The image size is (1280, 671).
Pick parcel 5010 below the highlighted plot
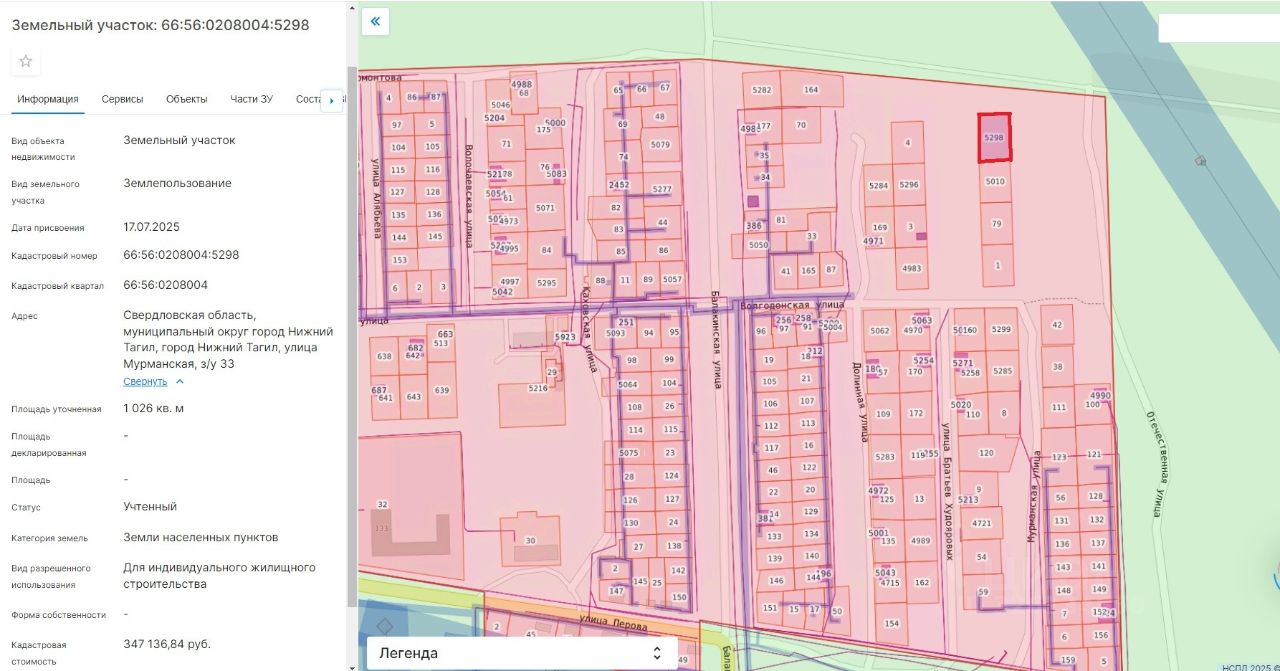(x=995, y=182)
